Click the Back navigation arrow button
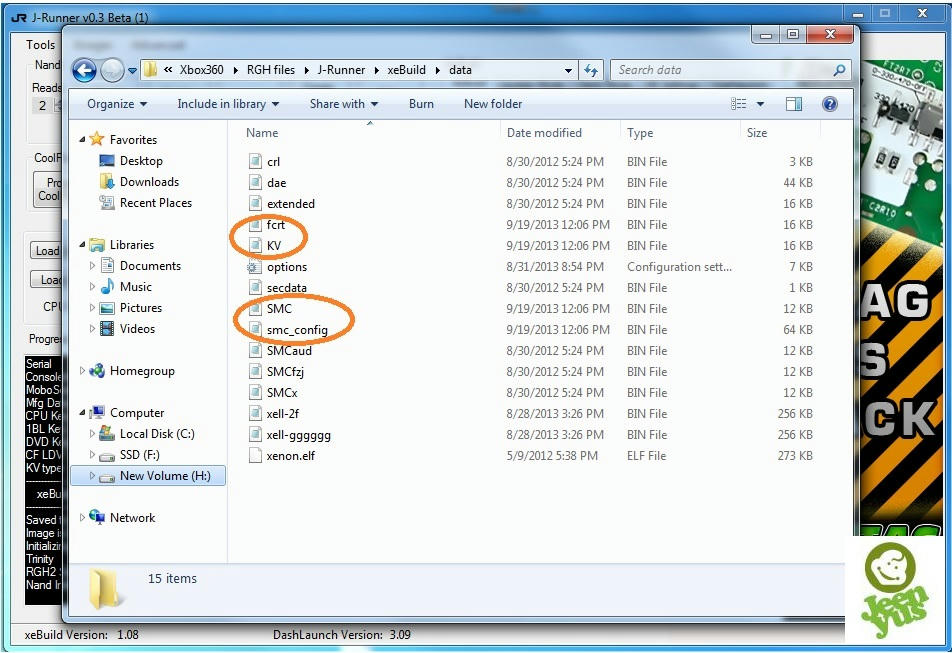This screenshot has width=952, height=653. point(84,70)
